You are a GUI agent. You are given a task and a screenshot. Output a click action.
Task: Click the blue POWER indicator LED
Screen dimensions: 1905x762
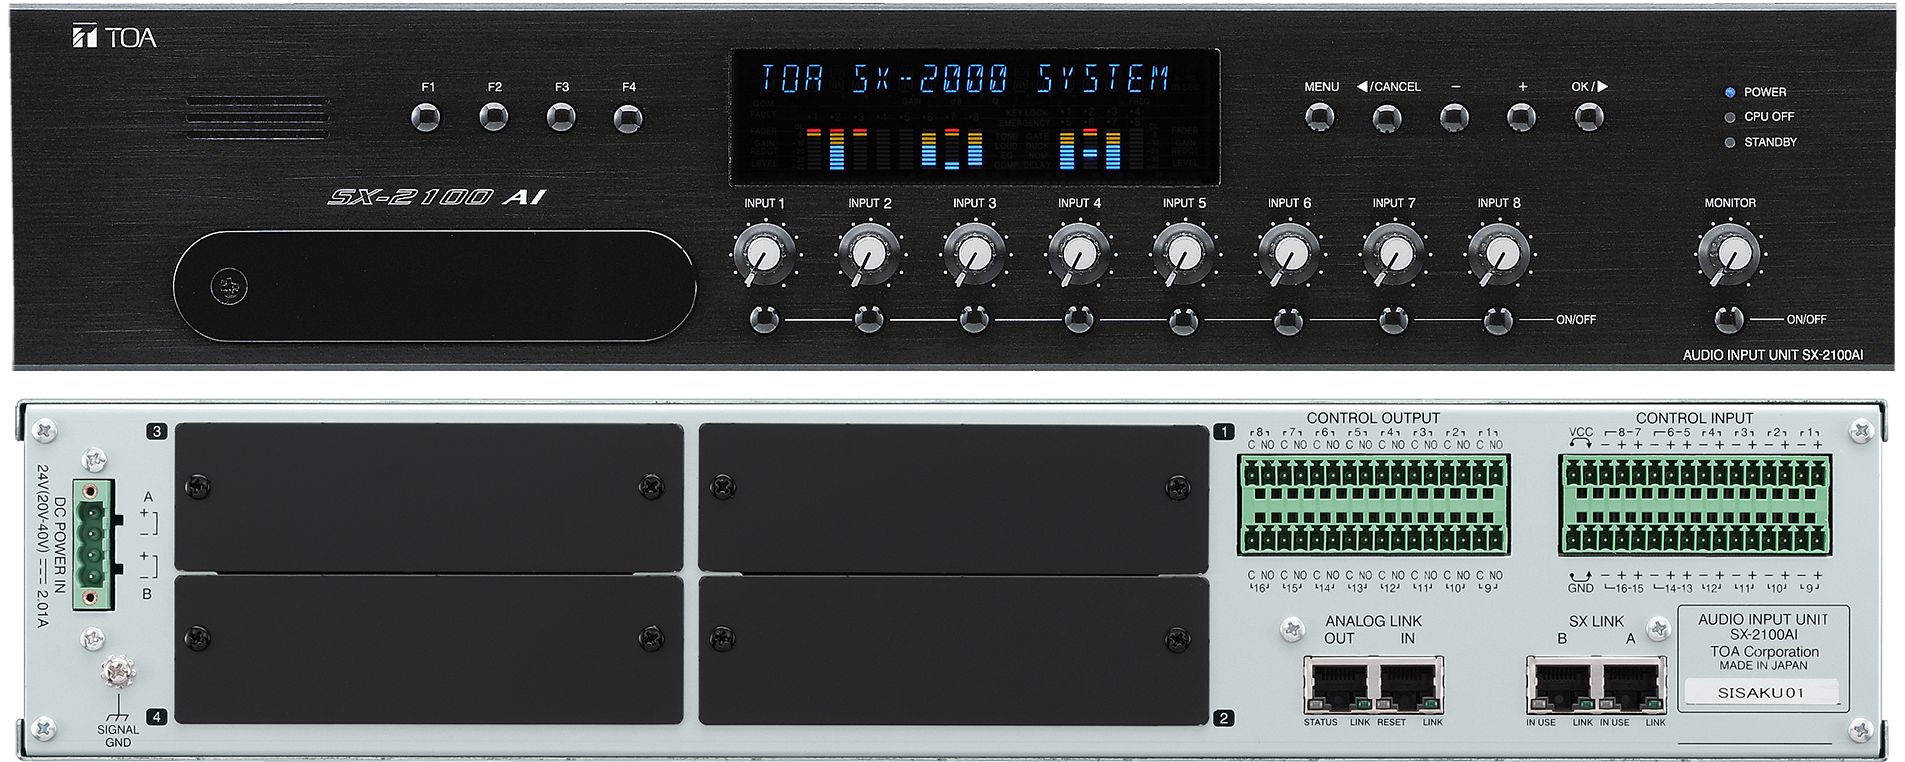tap(1730, 92)
